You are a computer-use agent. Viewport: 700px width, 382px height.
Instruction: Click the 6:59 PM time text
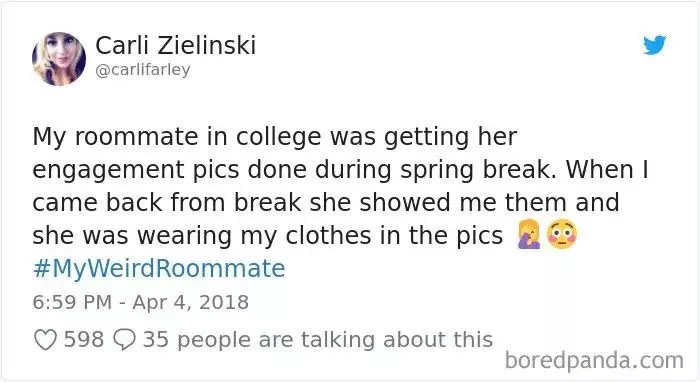tap(72, 302)
